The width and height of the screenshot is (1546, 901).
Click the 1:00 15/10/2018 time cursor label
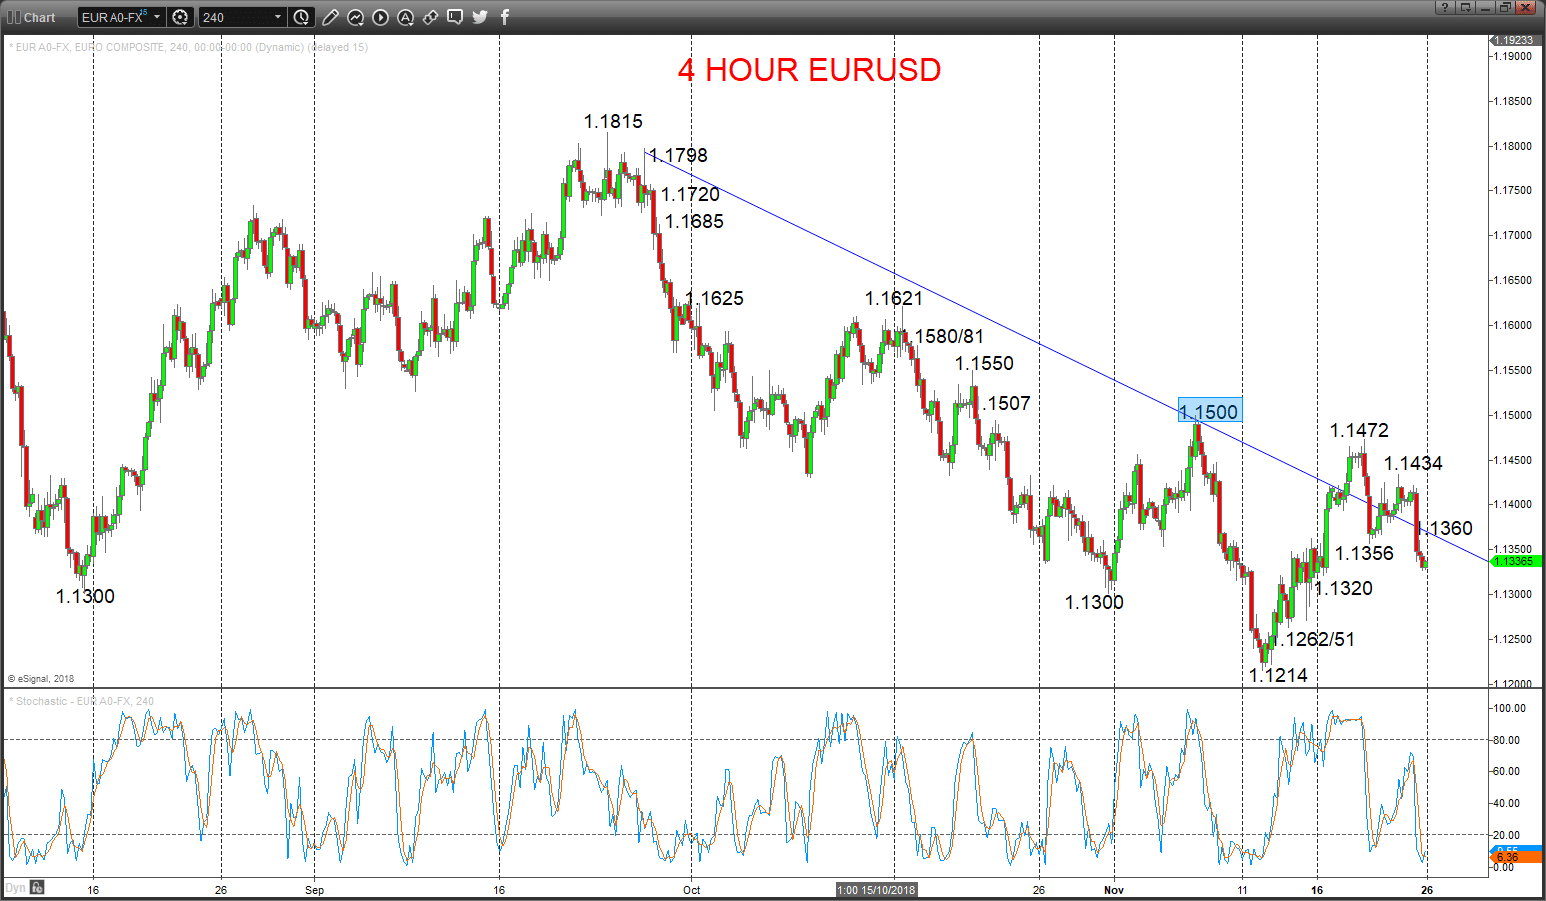pyautogui.click(x=876, y=889)
